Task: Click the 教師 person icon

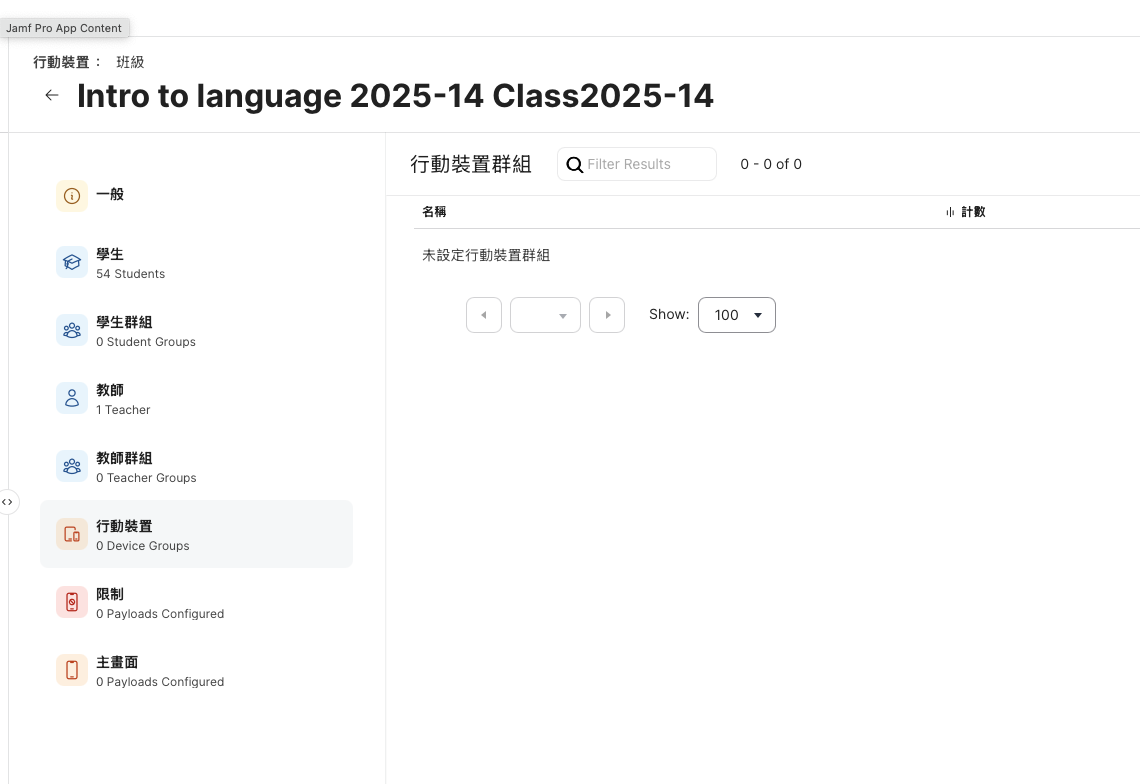Action: 72,398
